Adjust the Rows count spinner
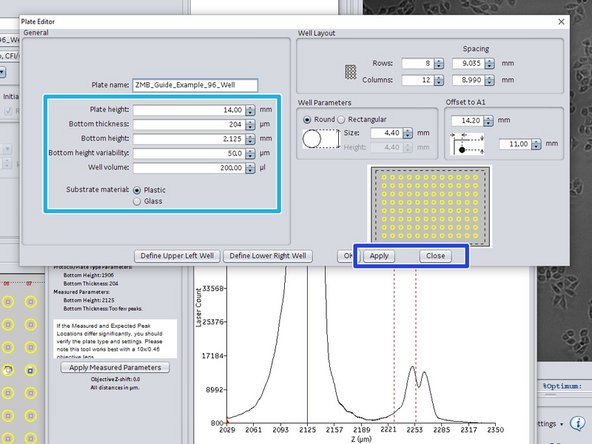Viewport: 592px width, 444px height. [x=439, y=63]
